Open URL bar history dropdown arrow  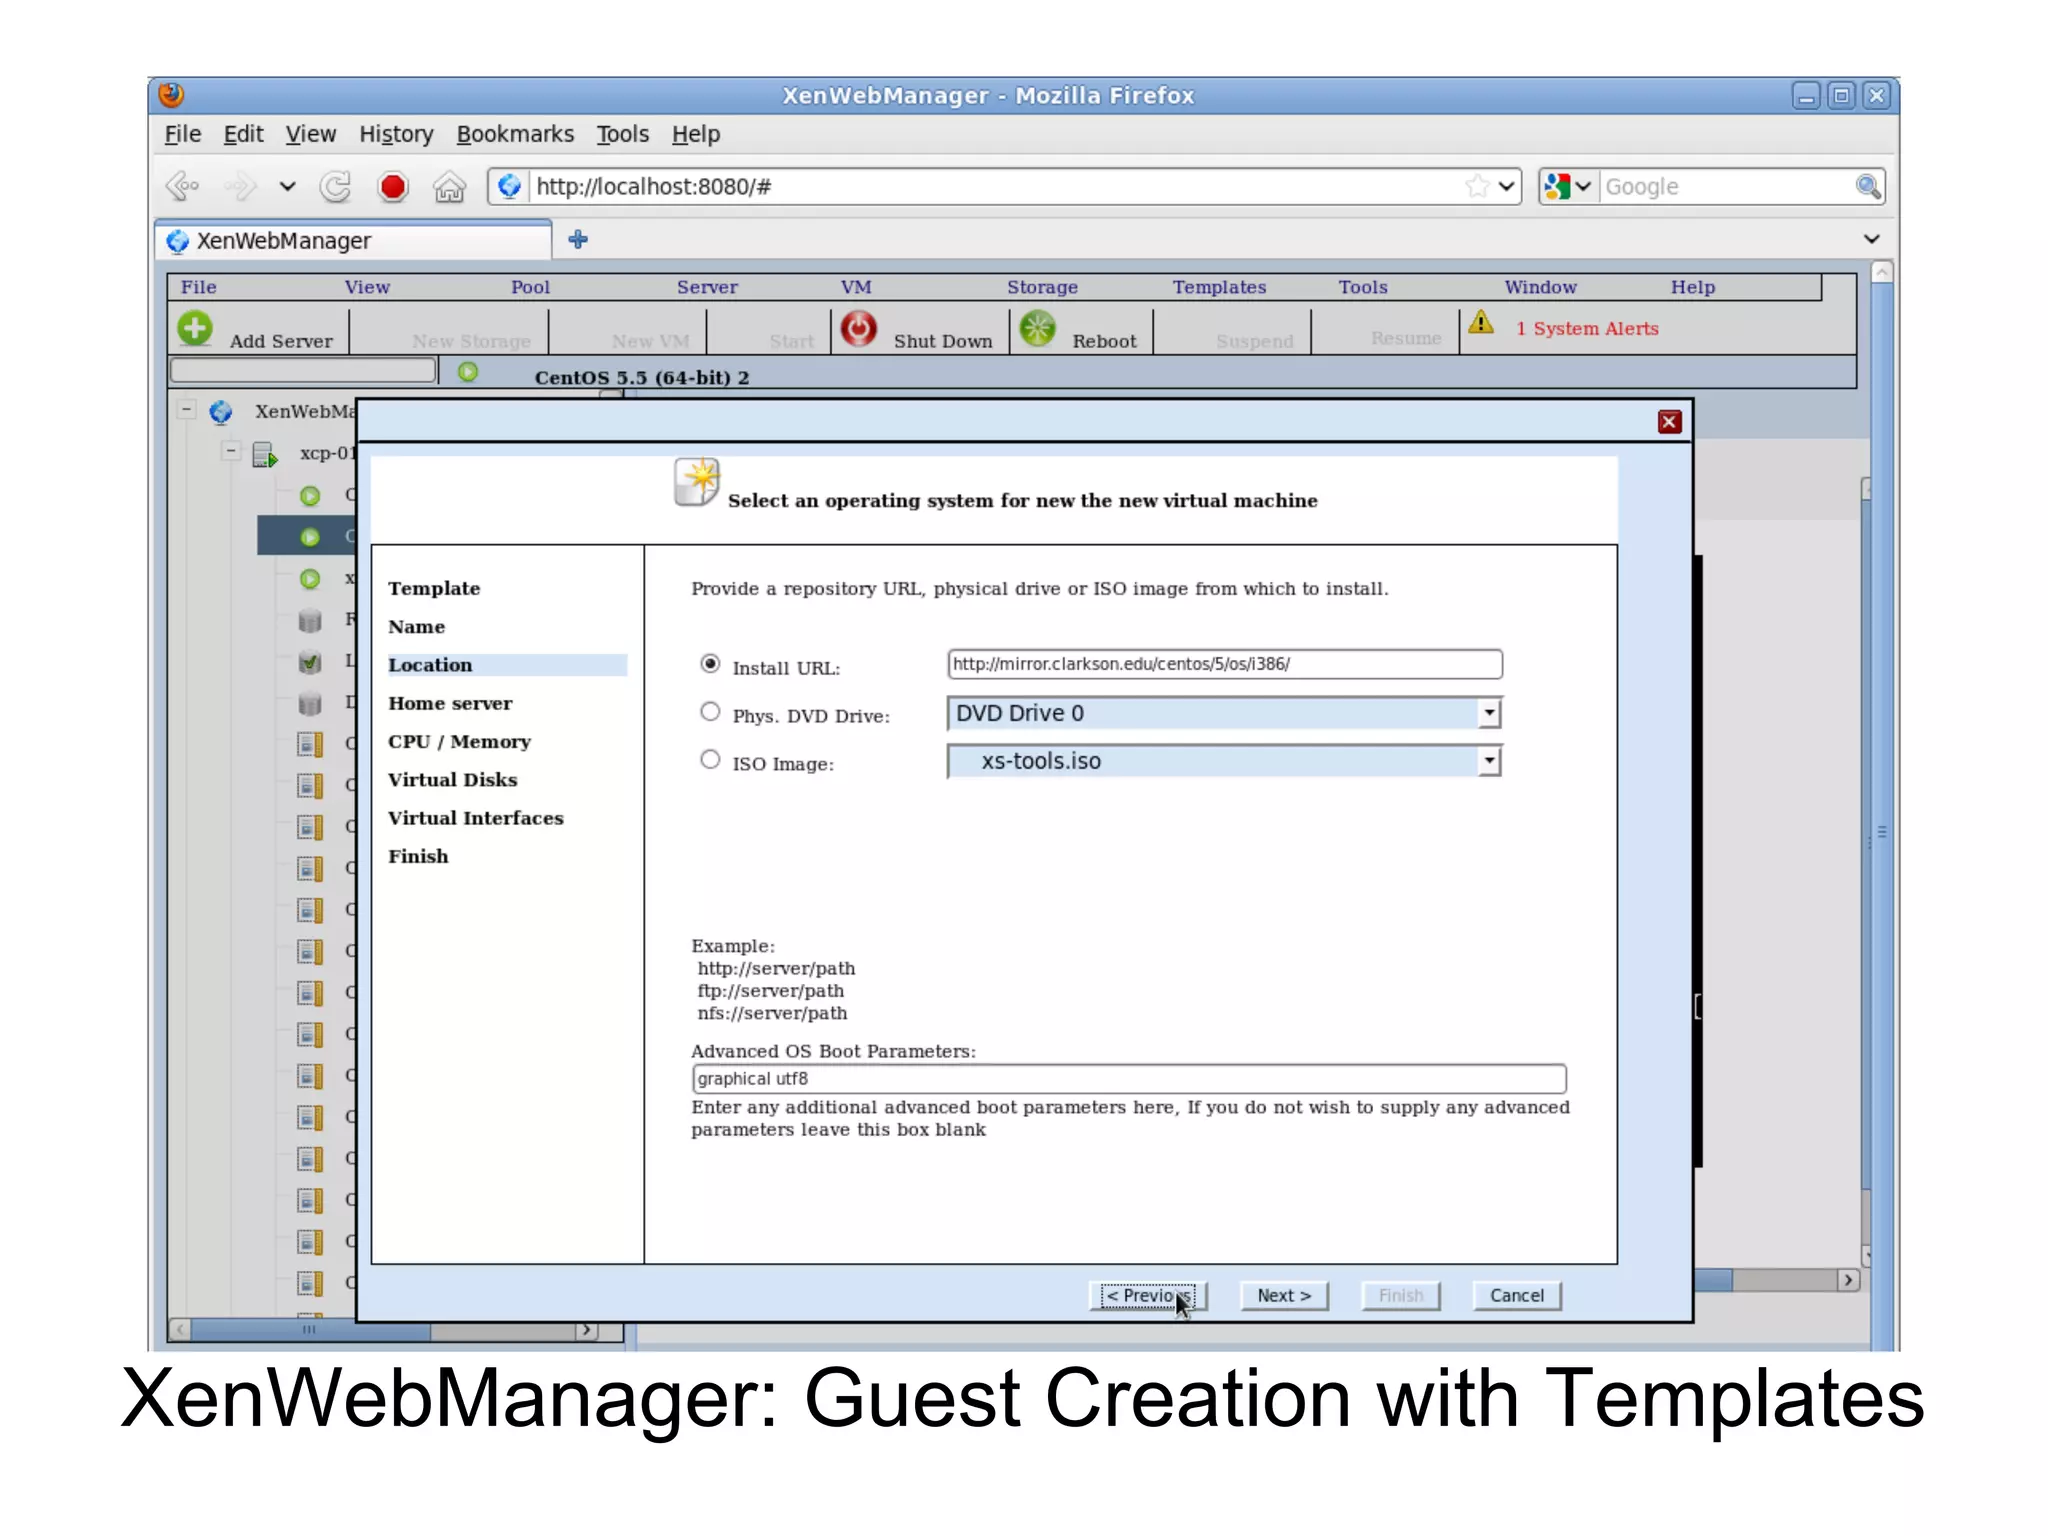click(1506, 186)
